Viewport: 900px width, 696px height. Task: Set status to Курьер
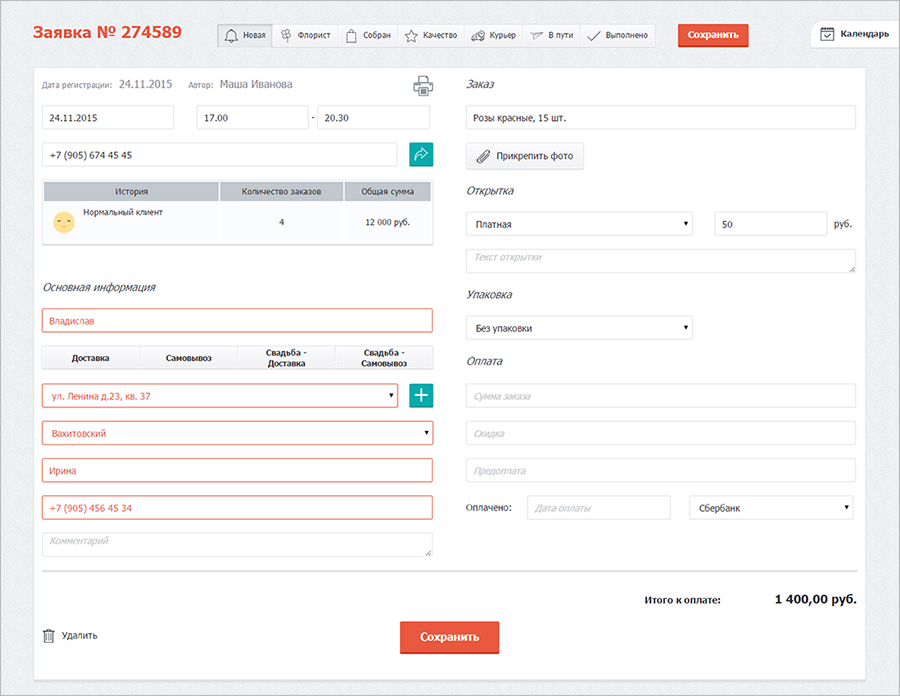point(494,36)
